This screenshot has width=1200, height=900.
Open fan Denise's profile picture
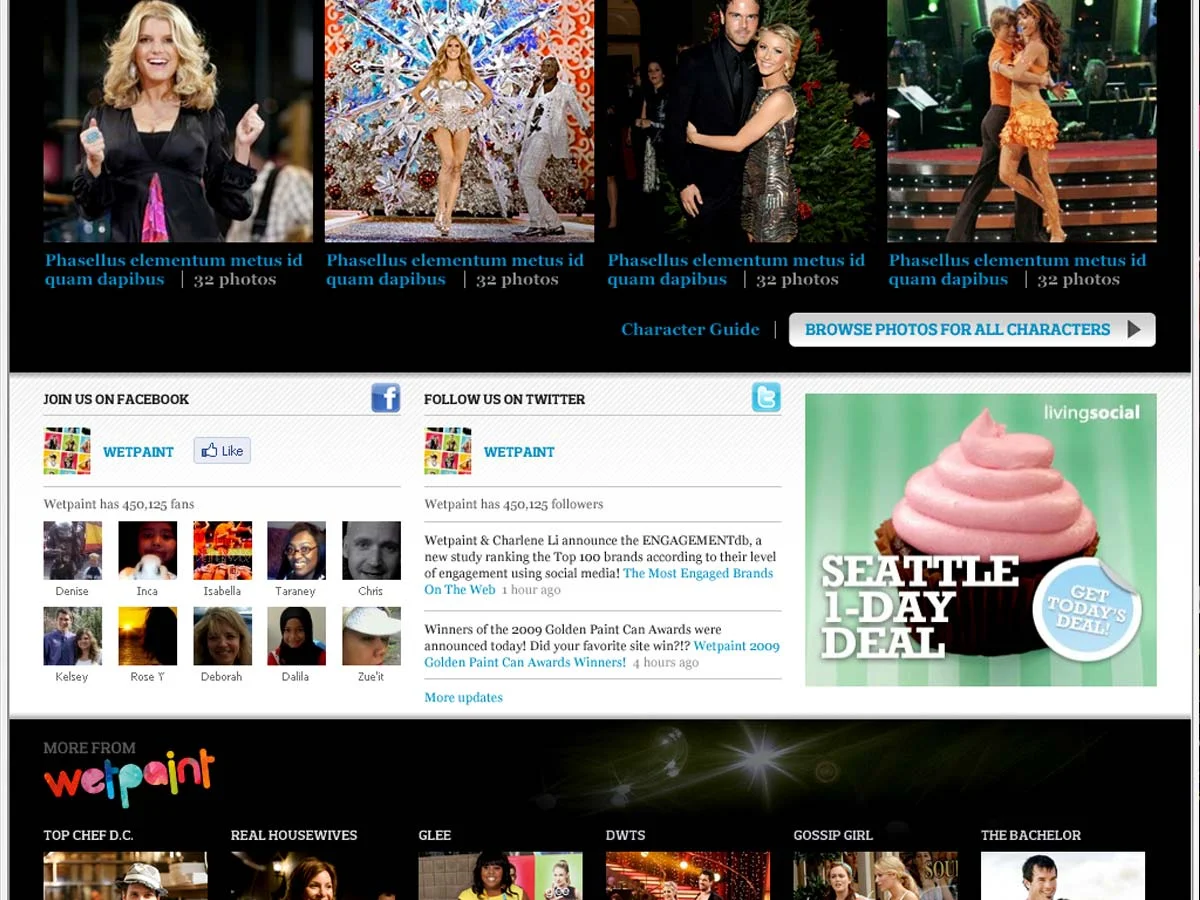click(x=73, y=550)
